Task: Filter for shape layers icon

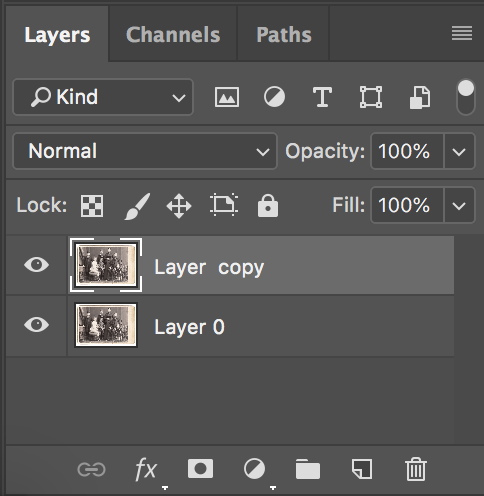Action: click(x=371, y=97)
